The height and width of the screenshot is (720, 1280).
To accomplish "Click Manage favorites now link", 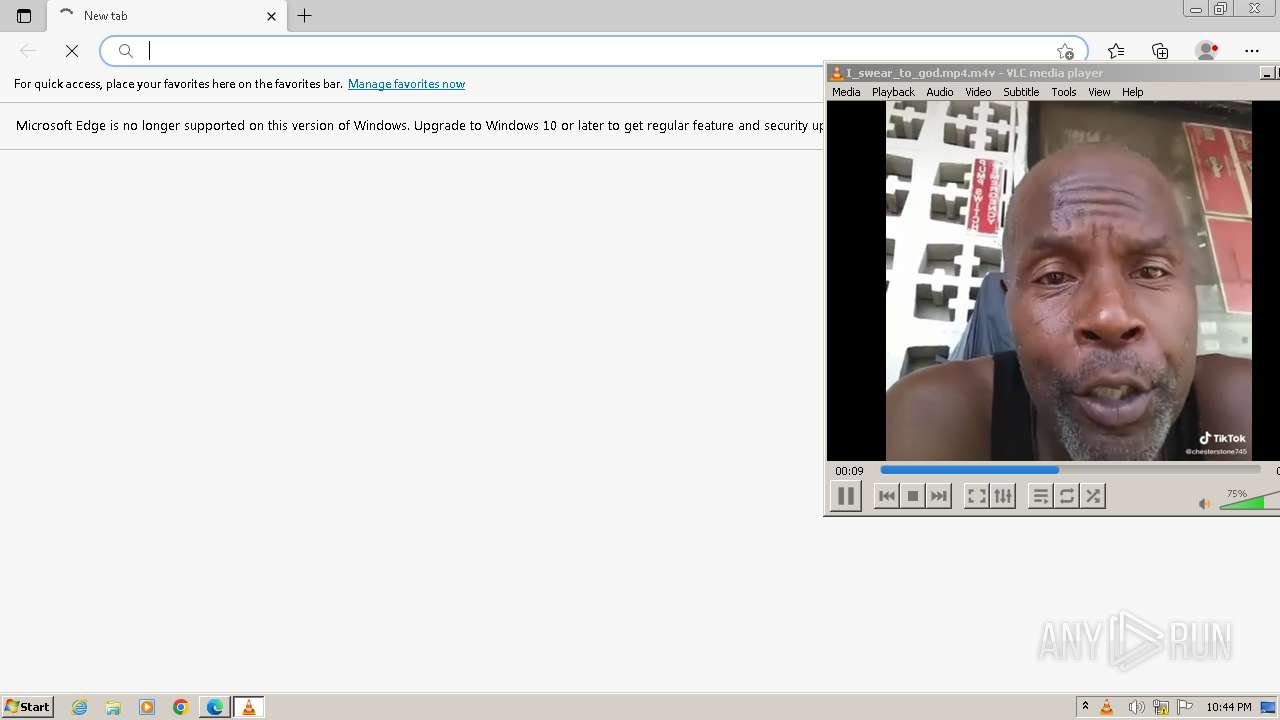I will (406, 84).
